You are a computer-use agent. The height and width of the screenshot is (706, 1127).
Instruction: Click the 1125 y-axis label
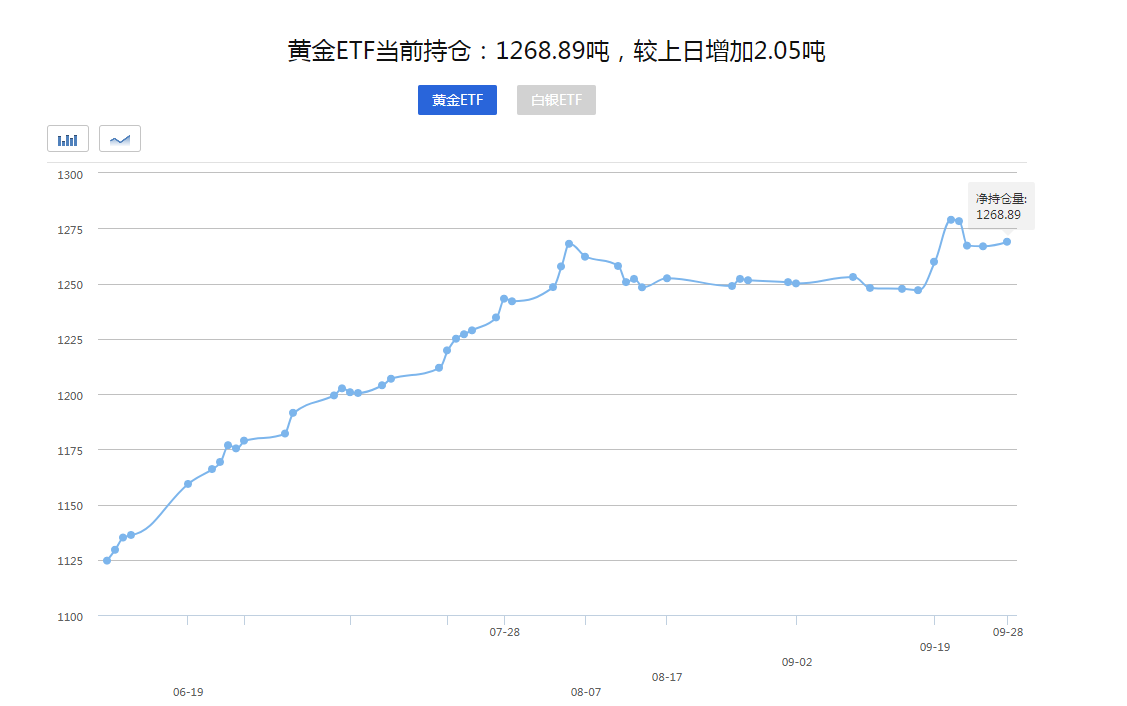tap(70, 561)
